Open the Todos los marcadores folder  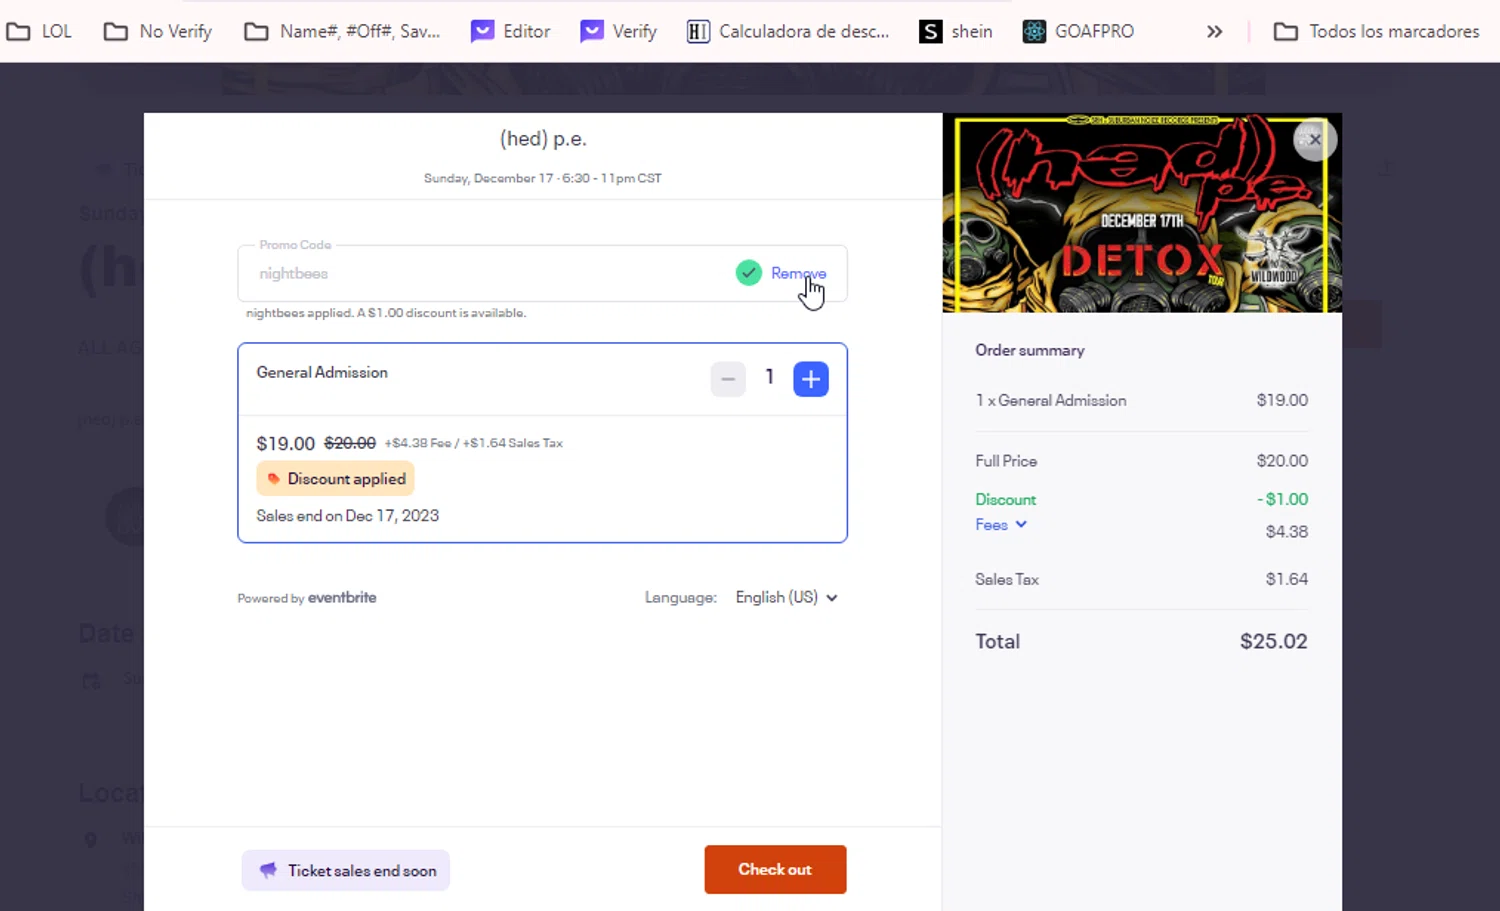coord(1376,31)
